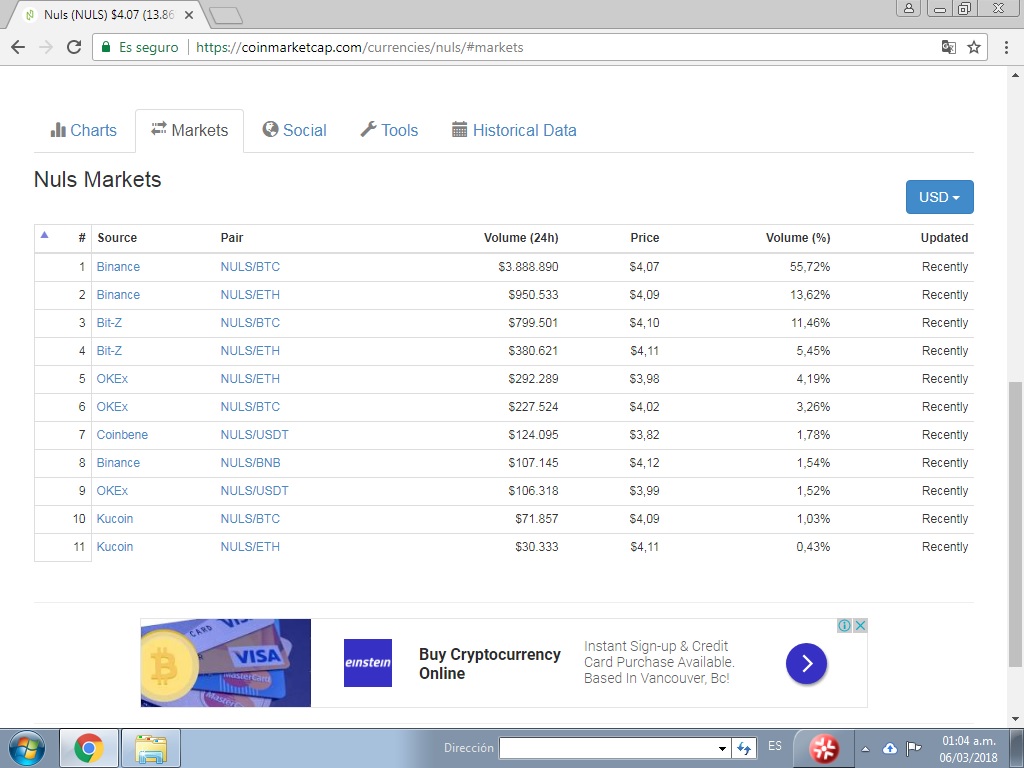This screenshot has height=768, width=1024.
Task: Open the Historical Data tab
Action: tap(514, 130)
